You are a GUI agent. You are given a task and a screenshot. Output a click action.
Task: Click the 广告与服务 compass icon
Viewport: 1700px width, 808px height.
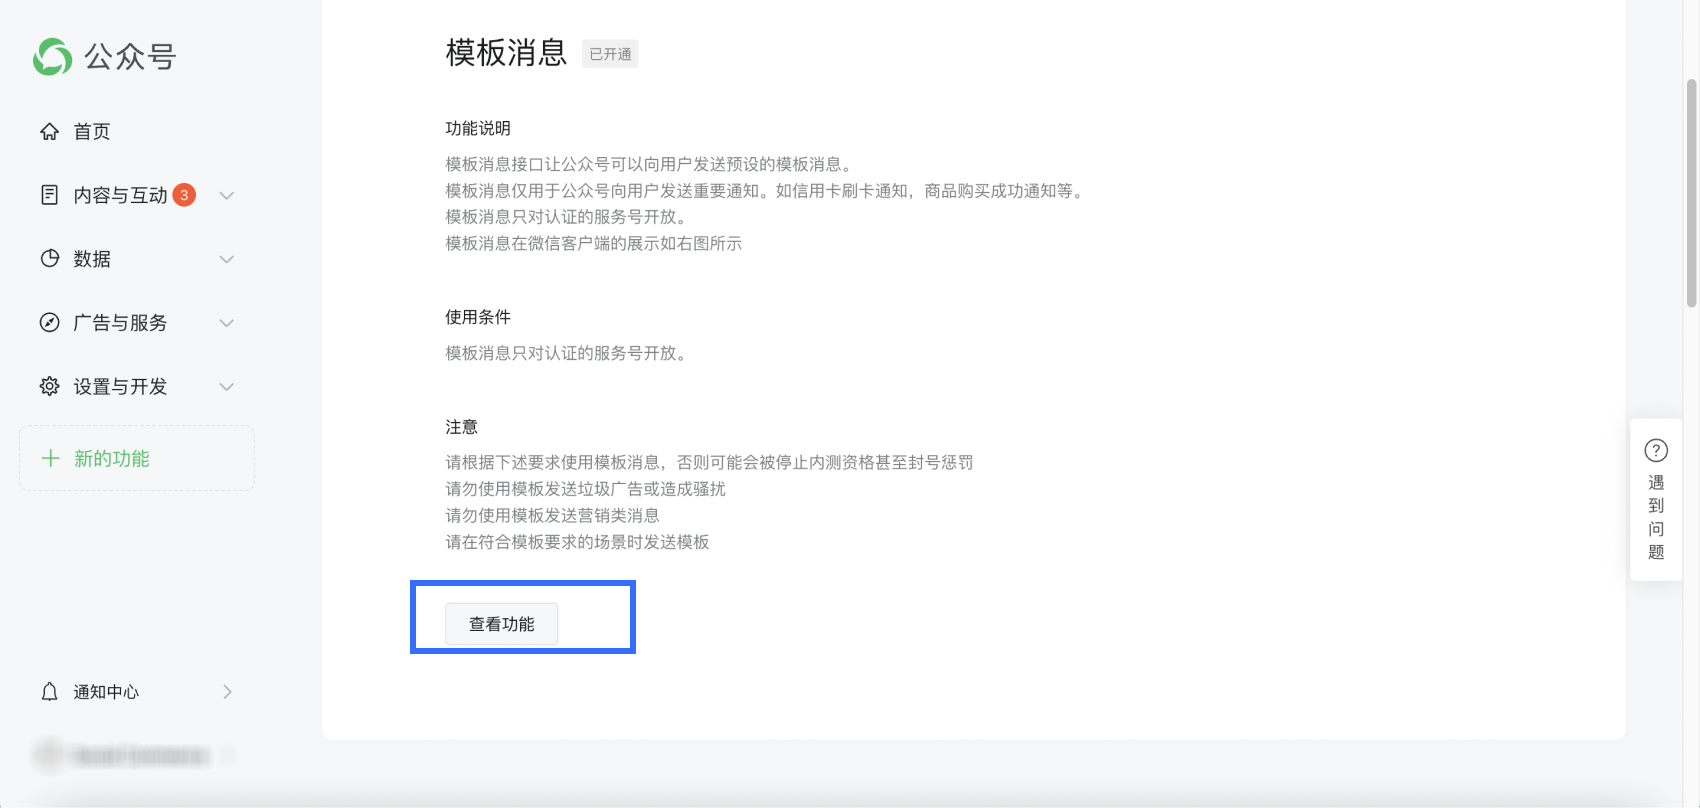point(49,322)
